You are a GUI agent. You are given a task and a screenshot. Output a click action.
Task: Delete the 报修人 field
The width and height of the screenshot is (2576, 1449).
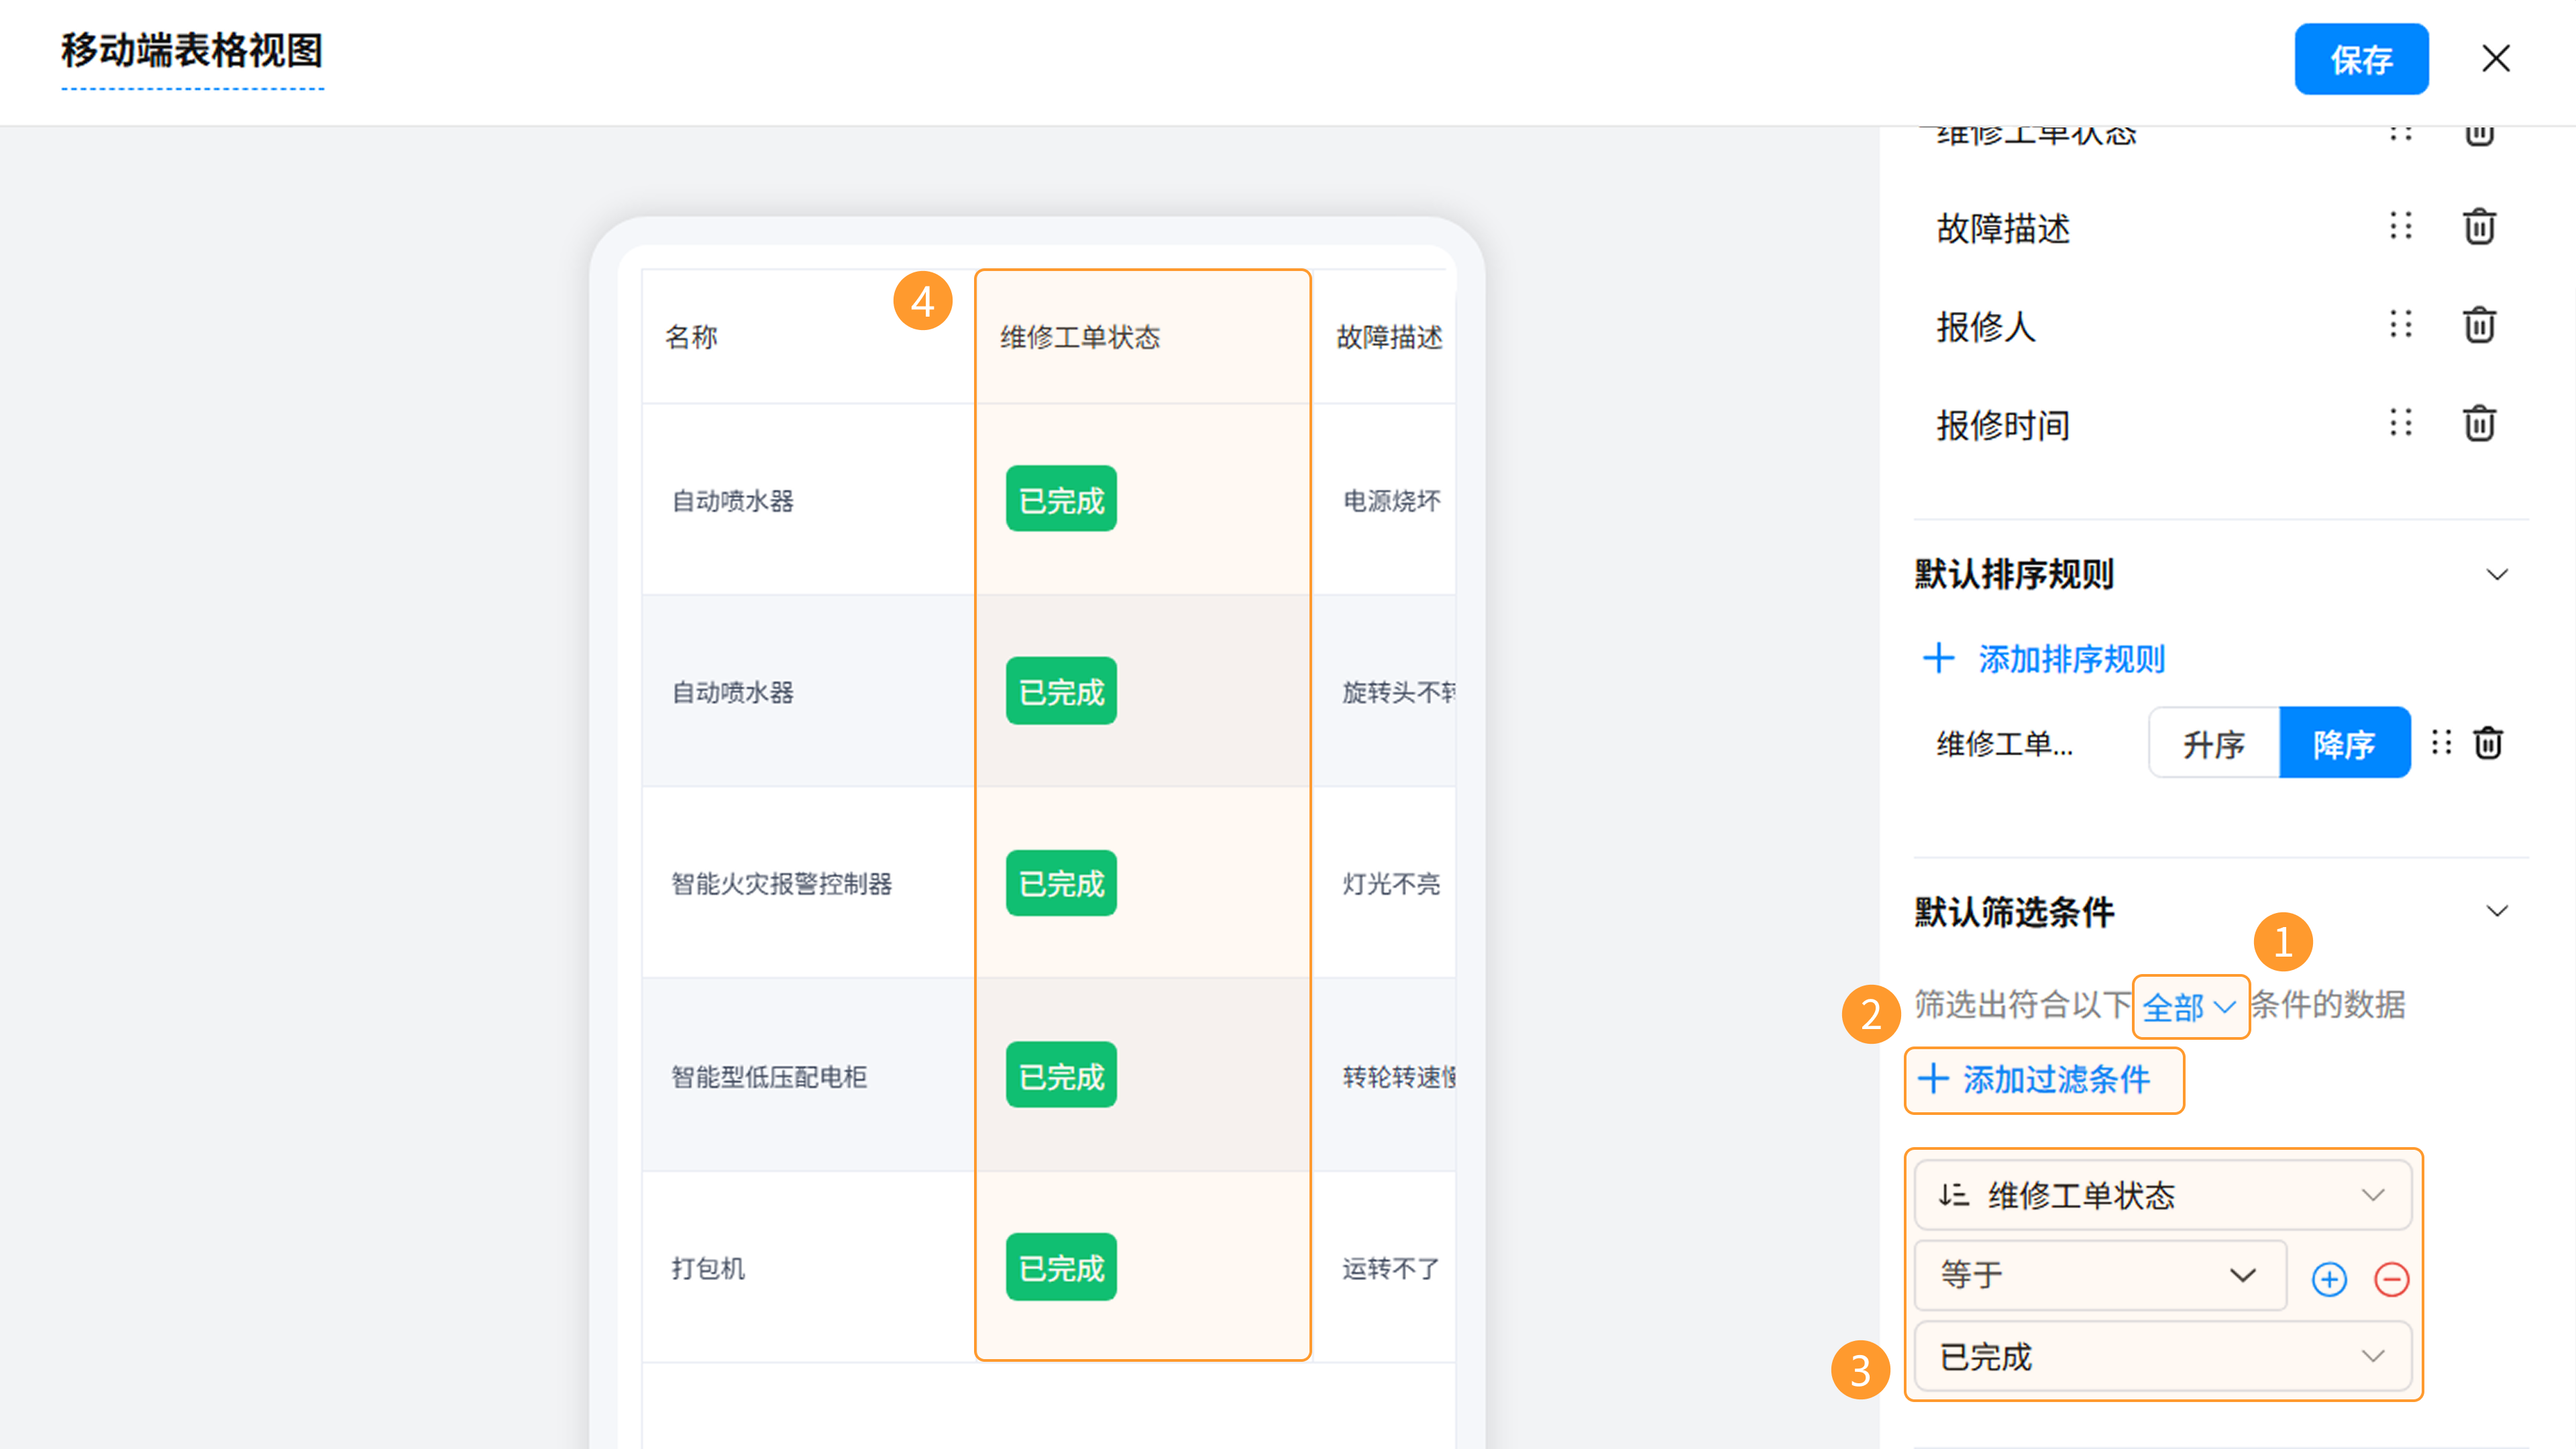tap(2478, 325)
